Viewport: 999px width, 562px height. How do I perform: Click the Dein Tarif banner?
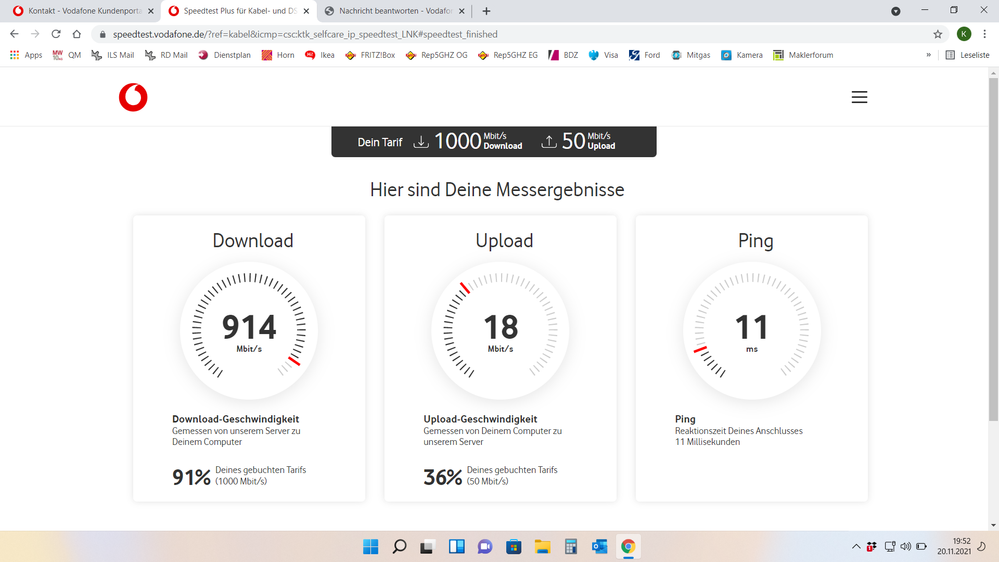494,141
